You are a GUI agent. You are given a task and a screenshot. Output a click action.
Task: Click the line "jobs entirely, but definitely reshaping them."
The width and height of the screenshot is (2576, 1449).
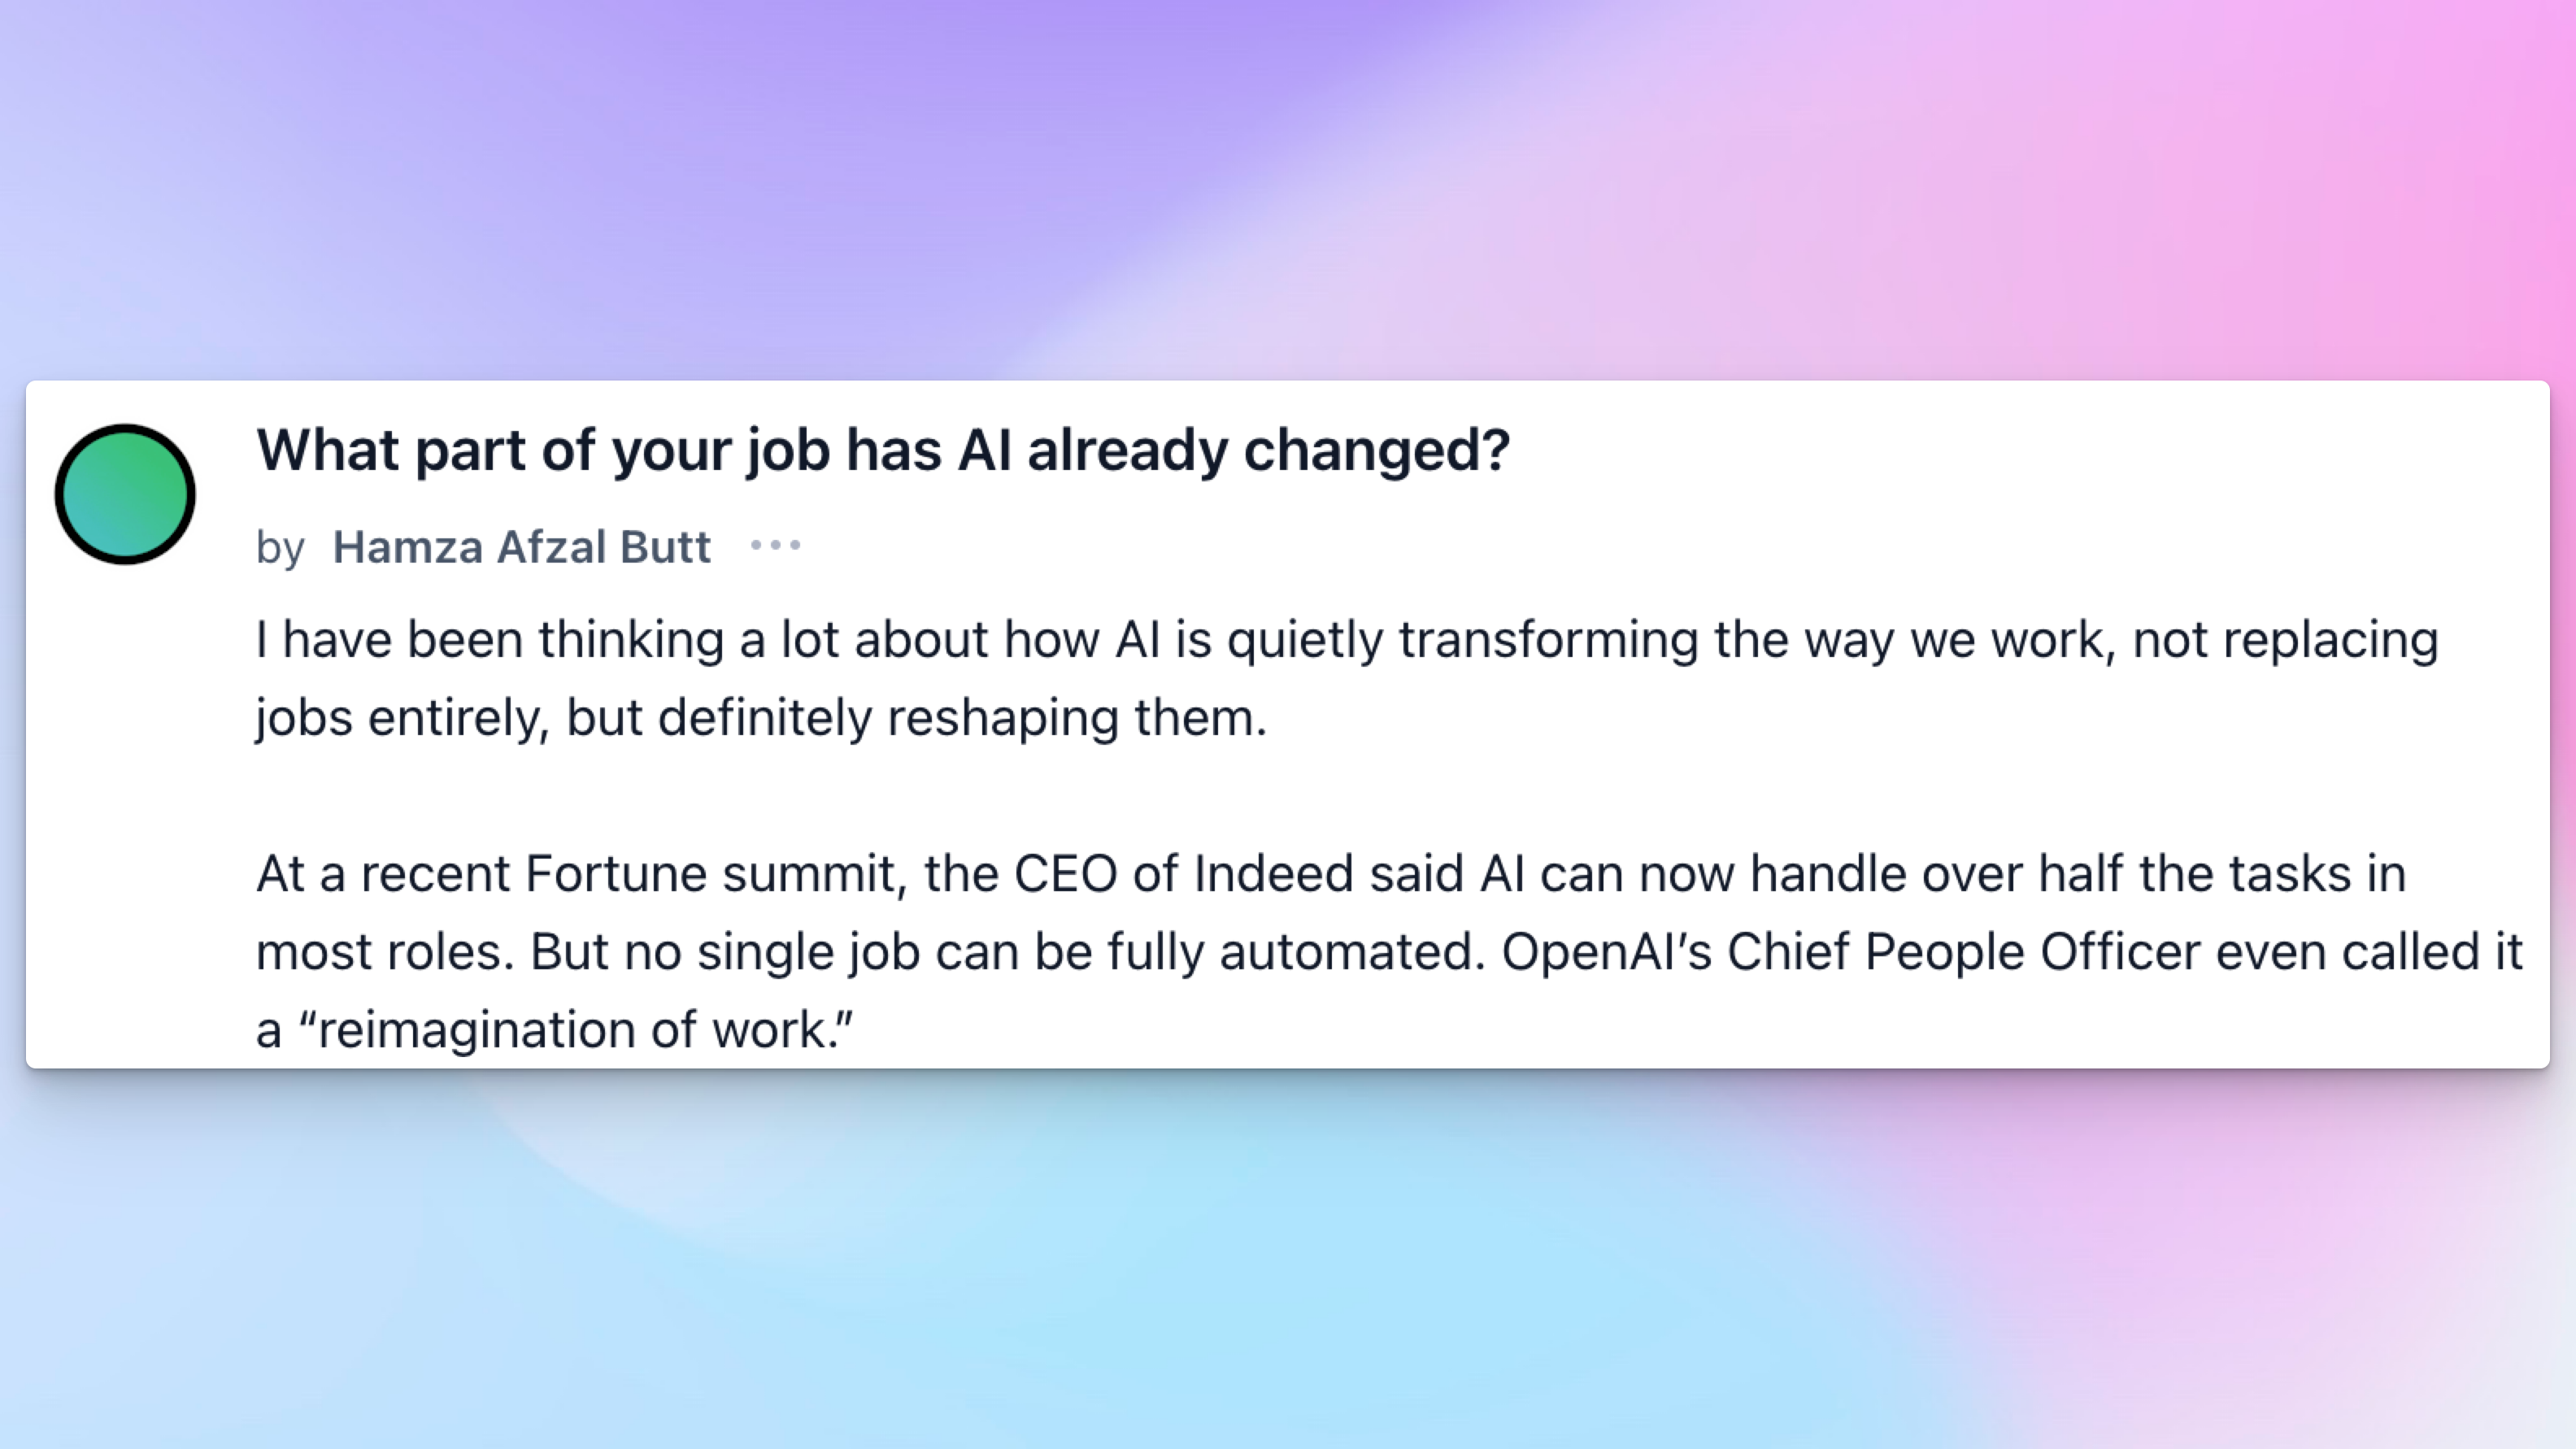760,718
